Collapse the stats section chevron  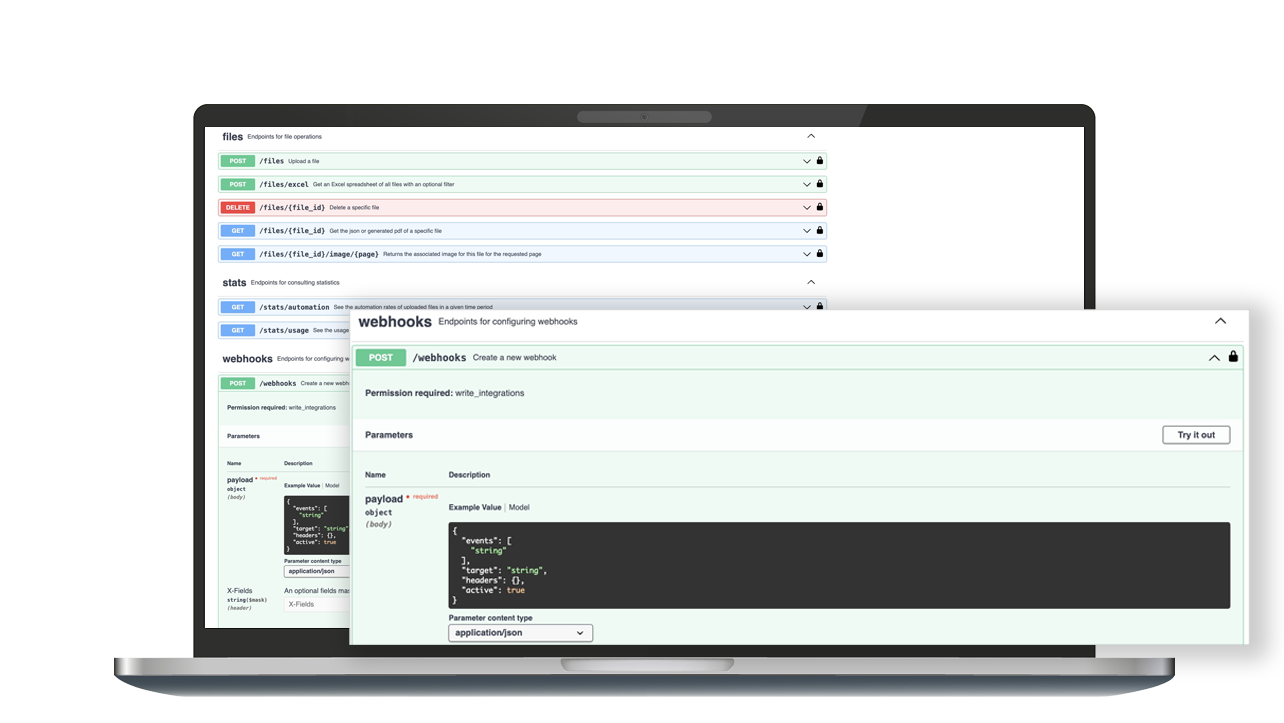tap(811, 282)
